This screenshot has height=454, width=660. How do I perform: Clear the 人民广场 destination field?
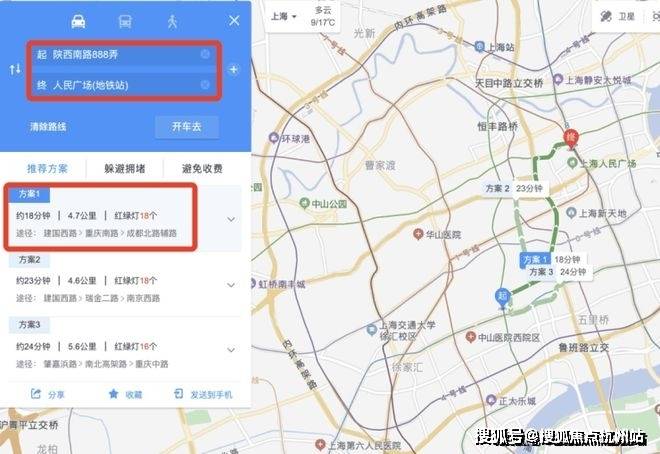[205, 85]
